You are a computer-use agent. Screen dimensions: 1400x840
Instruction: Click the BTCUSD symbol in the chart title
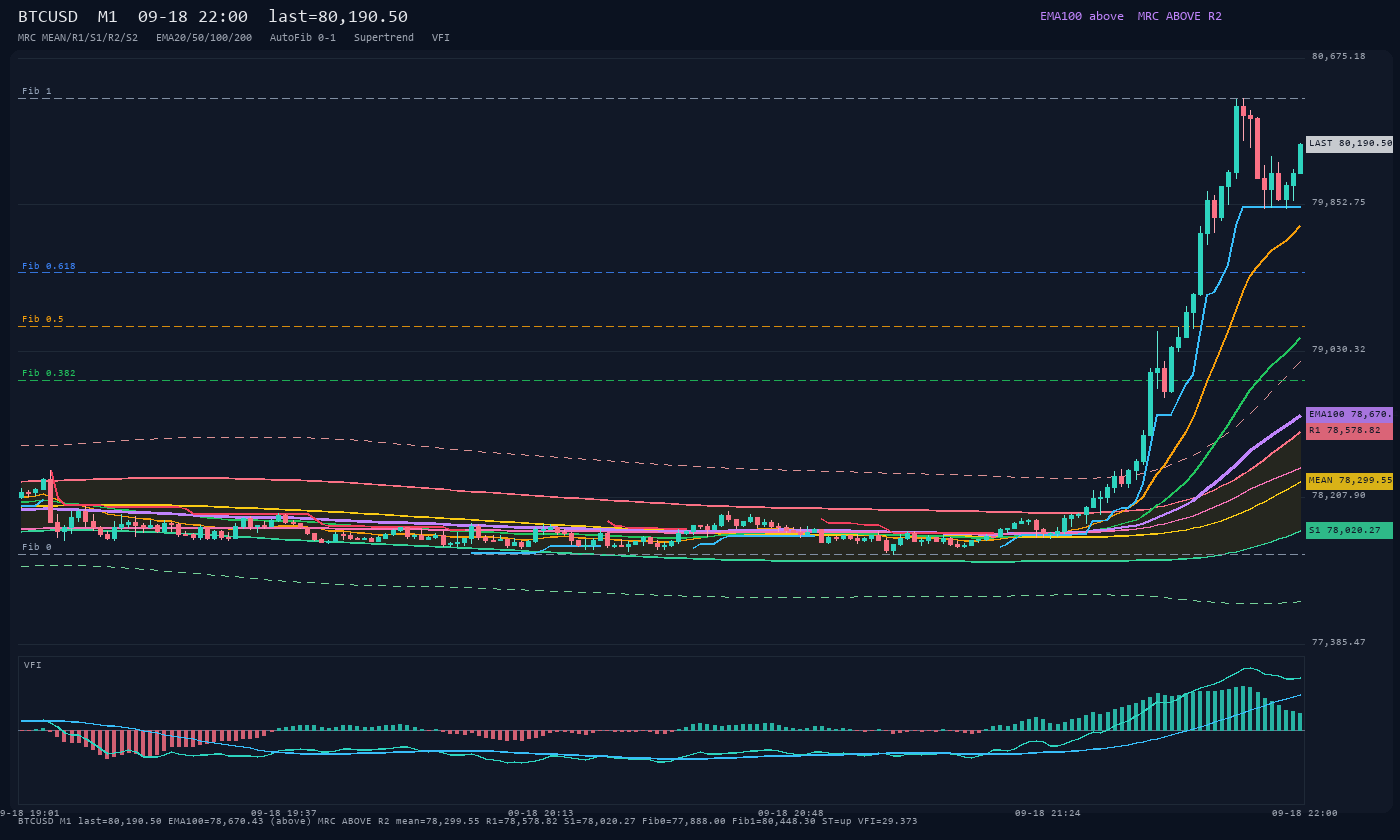48,17
